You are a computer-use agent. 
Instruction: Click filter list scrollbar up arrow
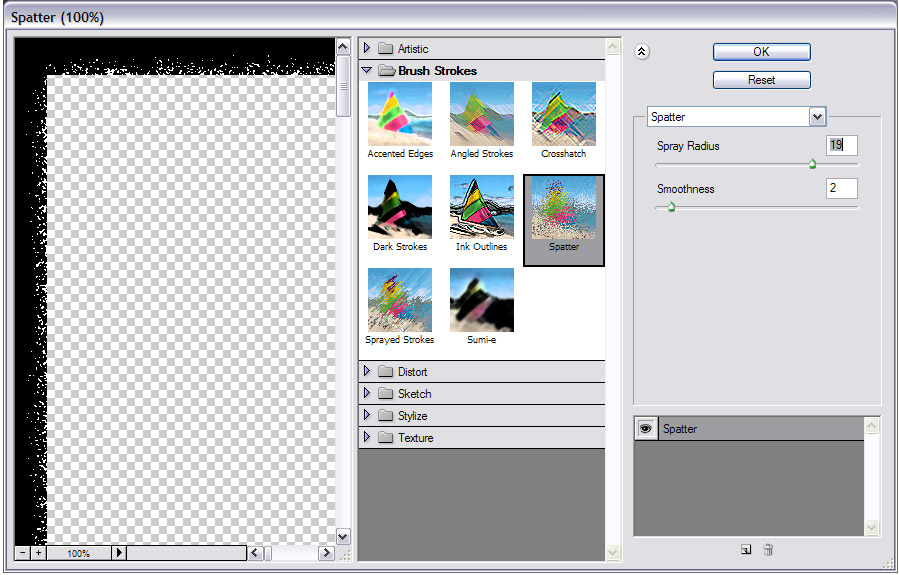[613, 46]
